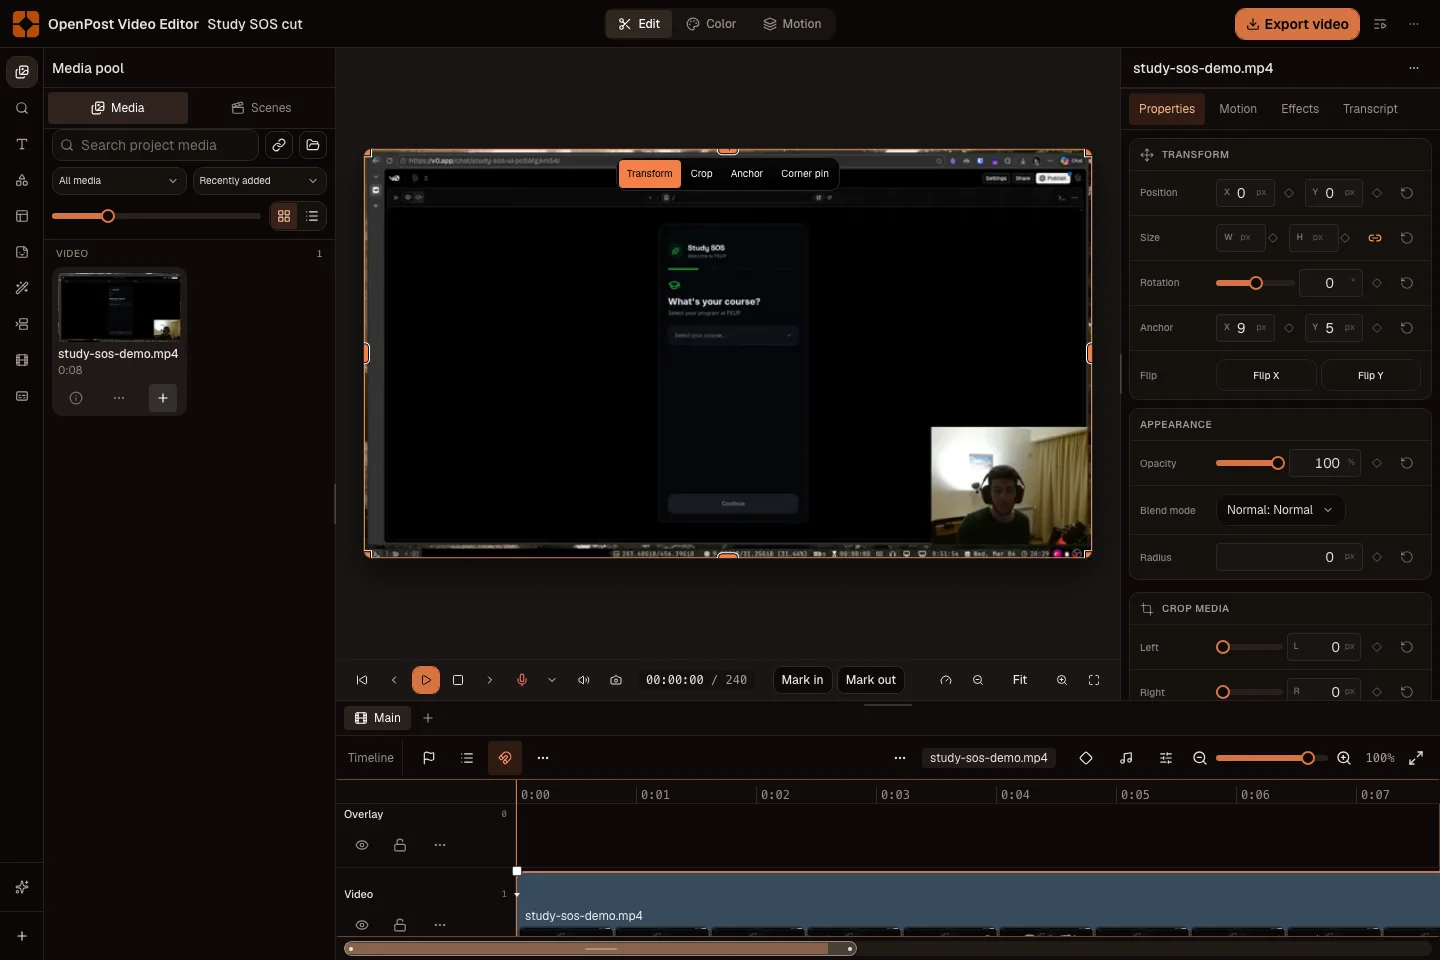Switch media pool to list view
Image resolution: width=1440 pixels, height=960 pixels.
(x=312, y=216)
